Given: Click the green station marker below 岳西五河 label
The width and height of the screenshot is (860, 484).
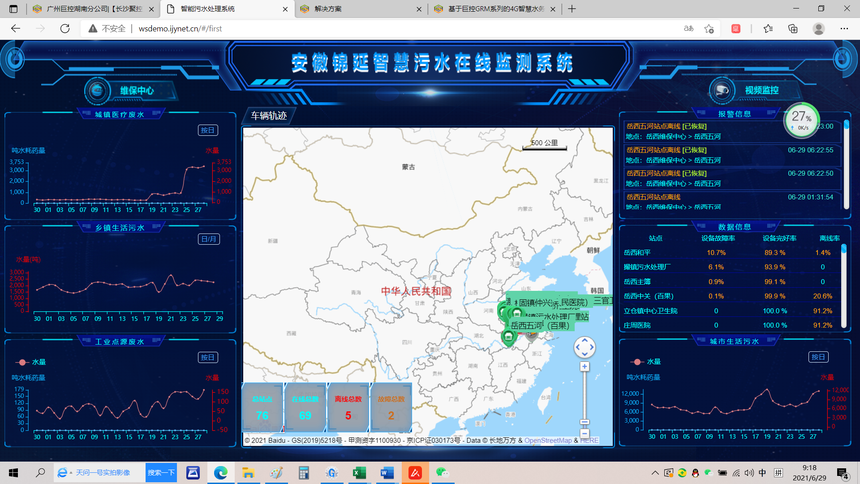Looking at the screenshot, I should coord(508,337).
